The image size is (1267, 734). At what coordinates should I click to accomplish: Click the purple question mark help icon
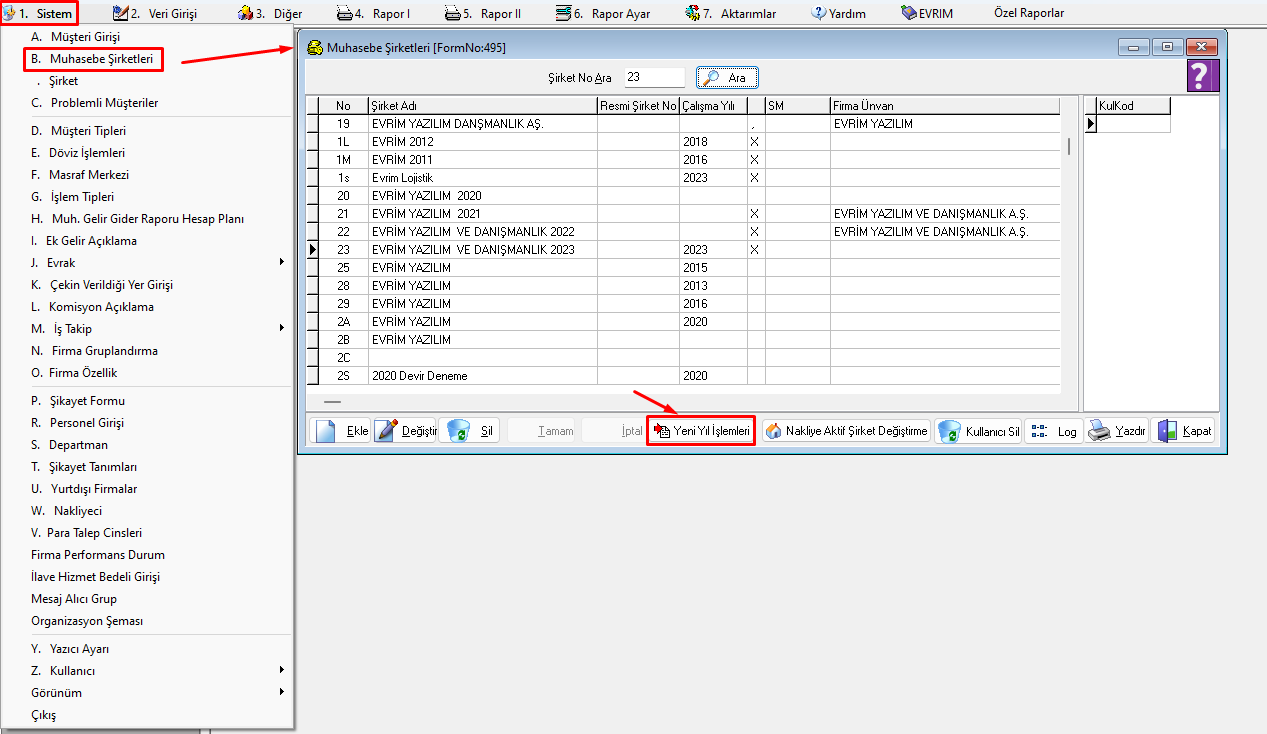1203,76
